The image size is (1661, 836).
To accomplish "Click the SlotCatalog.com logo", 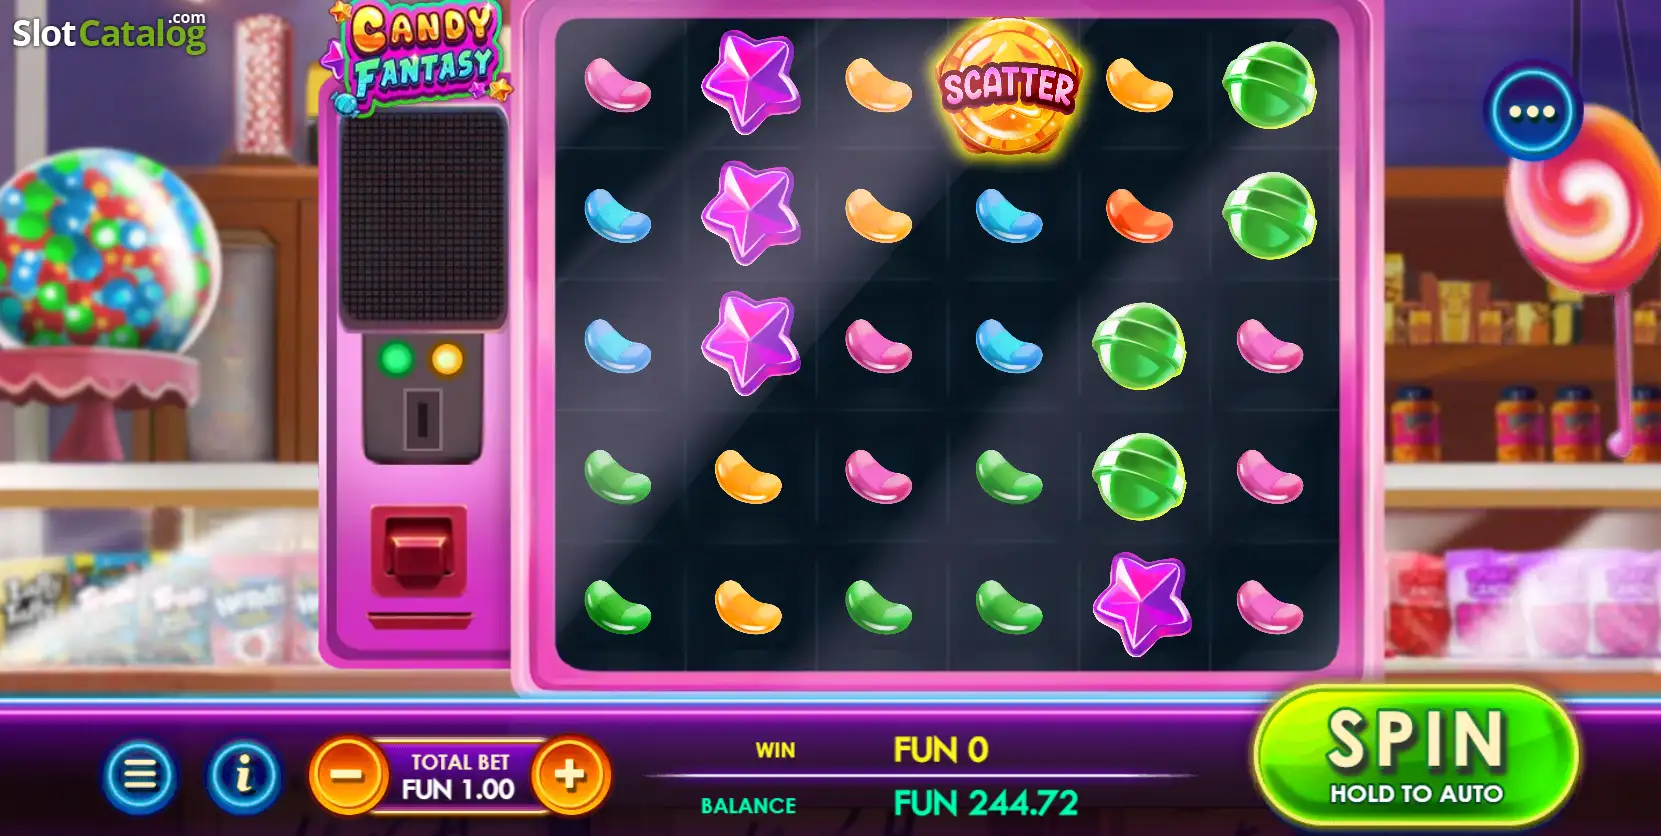I will pos(109,32).
